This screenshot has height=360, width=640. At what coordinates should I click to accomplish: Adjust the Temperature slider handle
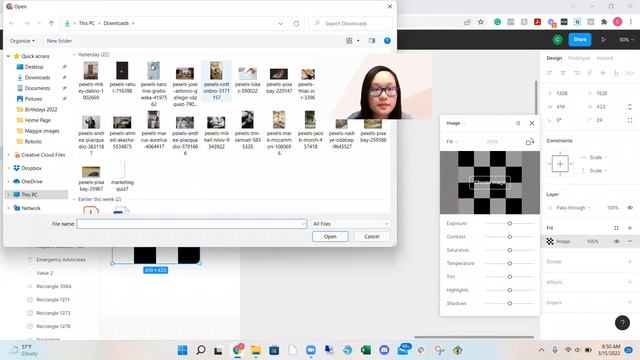510,264
